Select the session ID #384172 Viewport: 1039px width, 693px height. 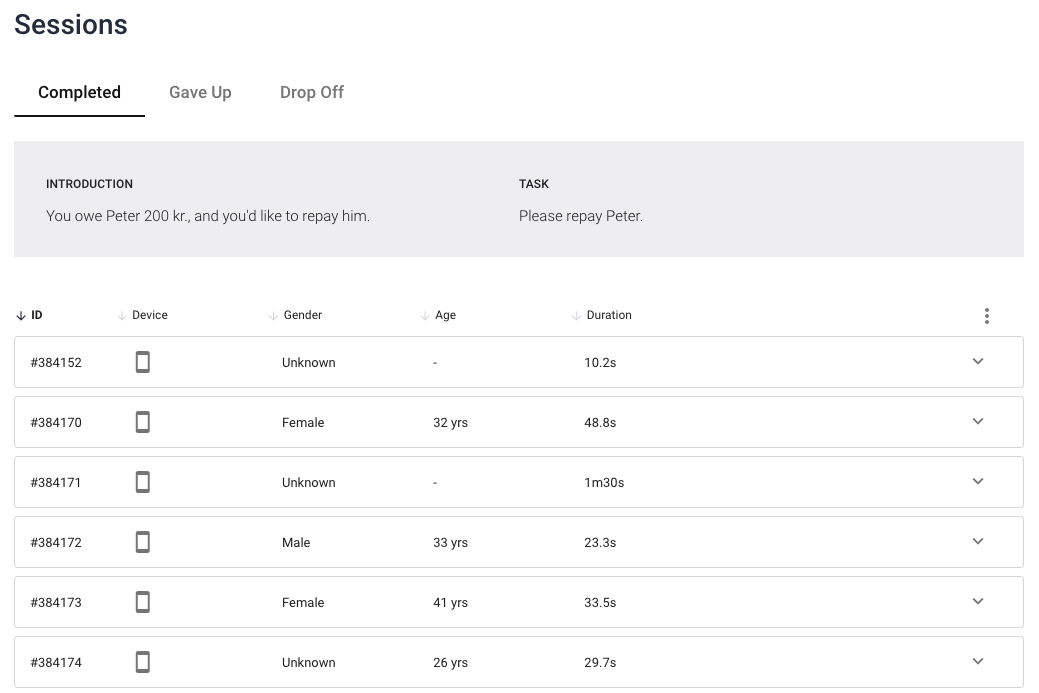(x=56, y=542)
